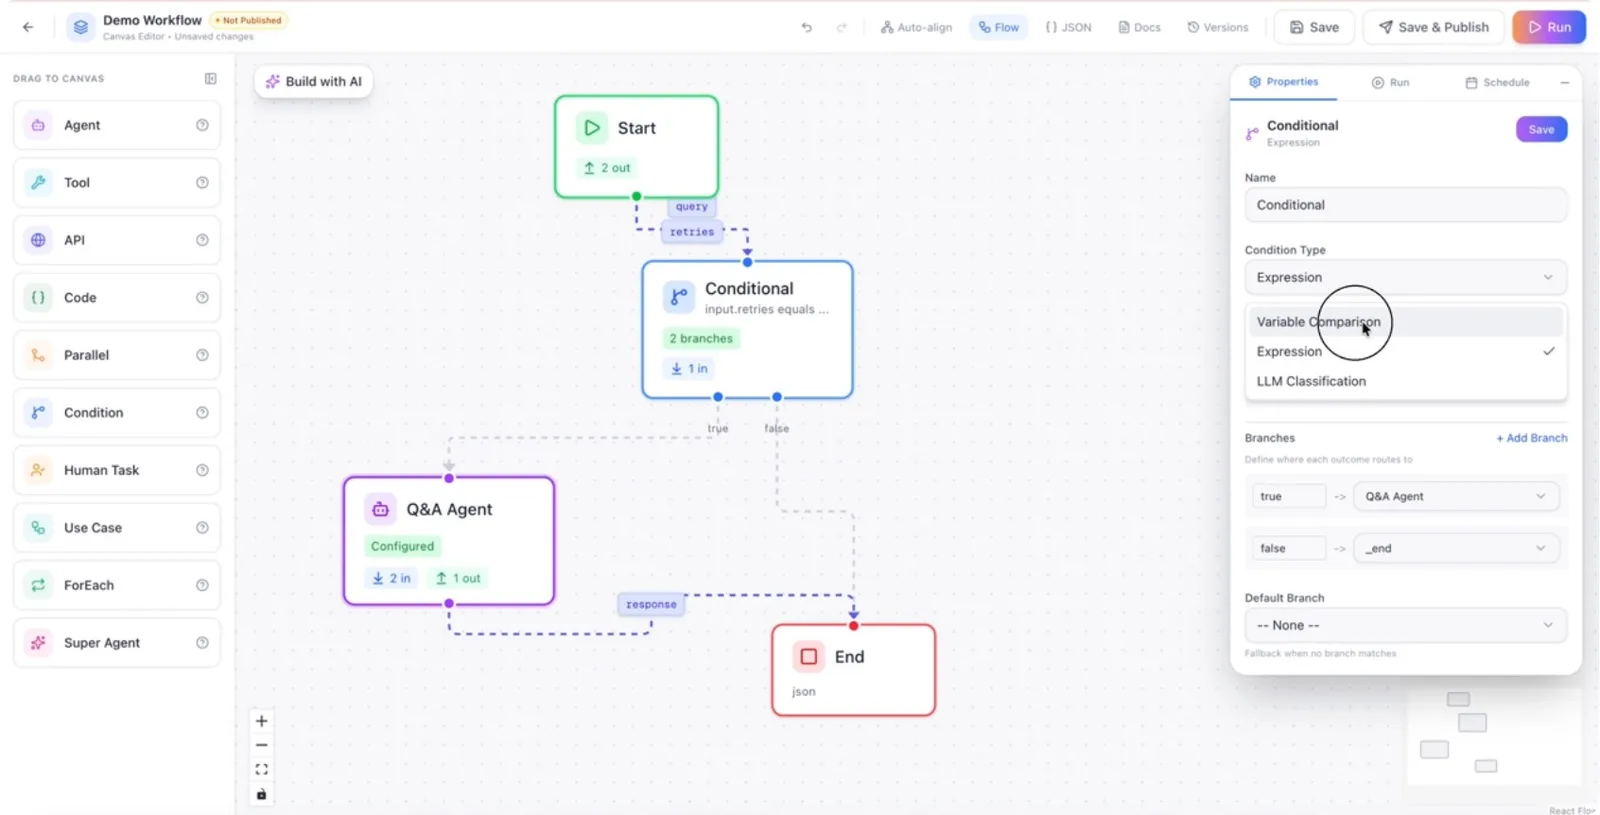Click the undo arrow icon
The width and height of the screenshot is (1600, 815).
pyautogui.click(x=806, y=27)
